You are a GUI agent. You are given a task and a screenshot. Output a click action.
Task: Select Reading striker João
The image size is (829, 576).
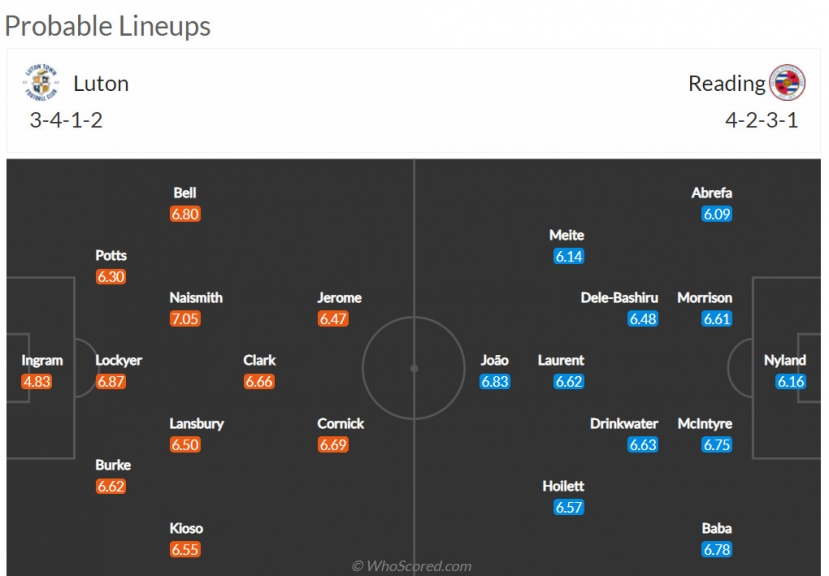pyautogui.click(x=494, y=360)
